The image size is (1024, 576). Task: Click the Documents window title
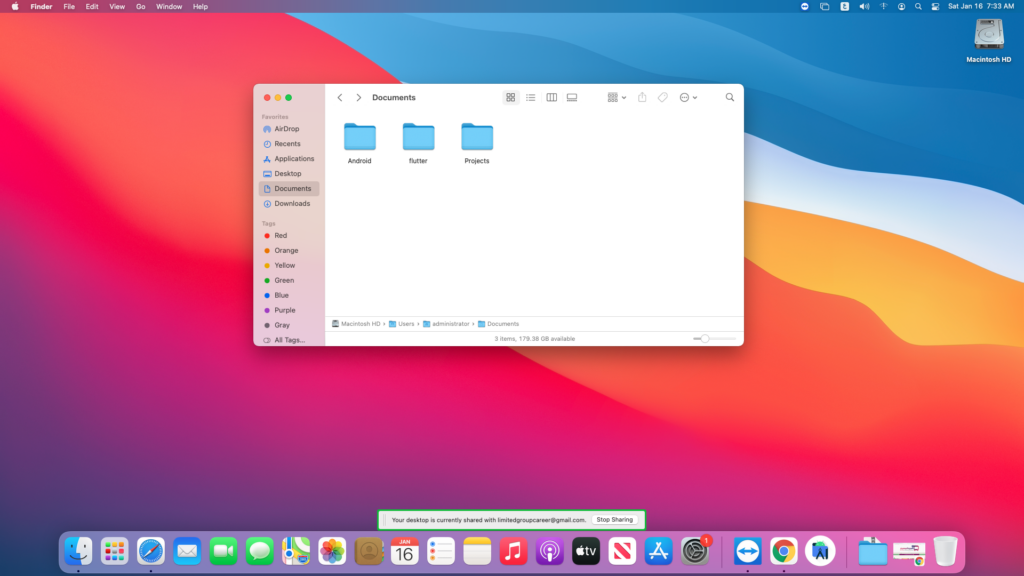394,97
